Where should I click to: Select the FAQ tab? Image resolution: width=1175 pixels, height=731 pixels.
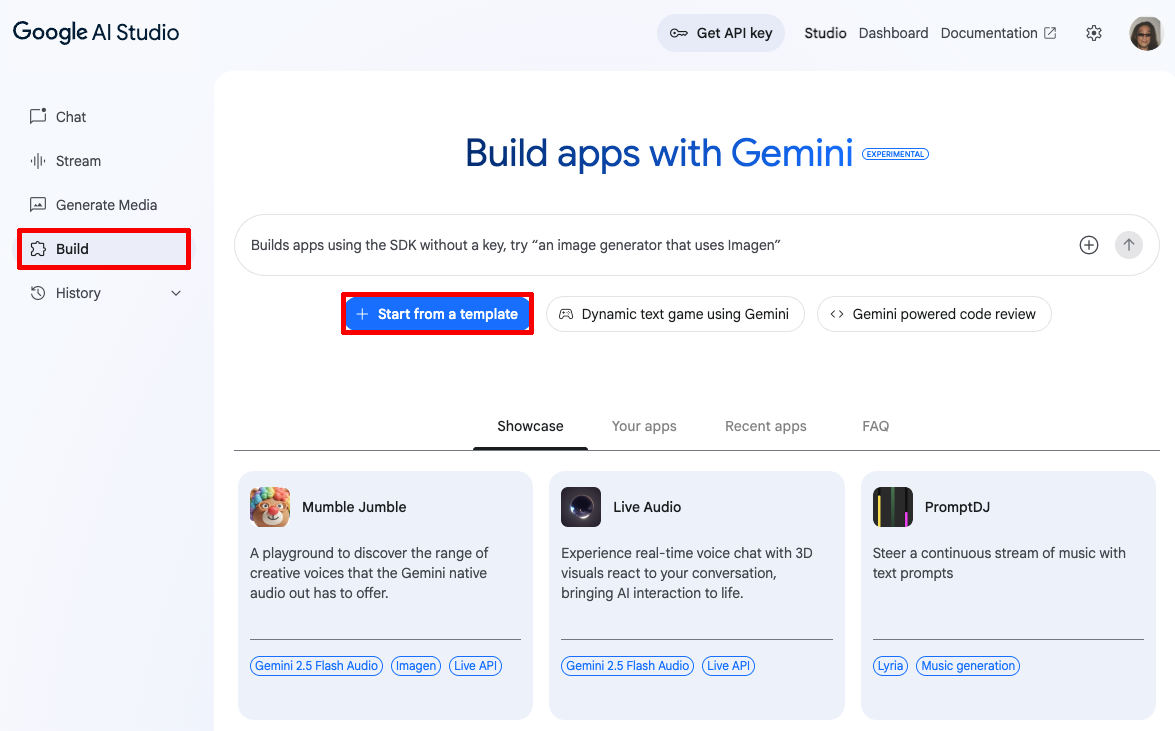pos(875,426)
